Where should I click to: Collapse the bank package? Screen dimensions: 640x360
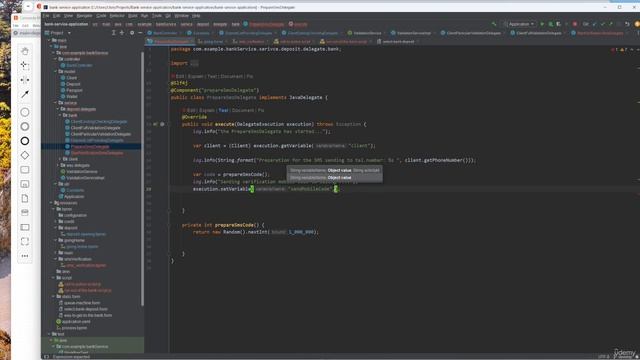pyautogui.click(x=60, y=116)
